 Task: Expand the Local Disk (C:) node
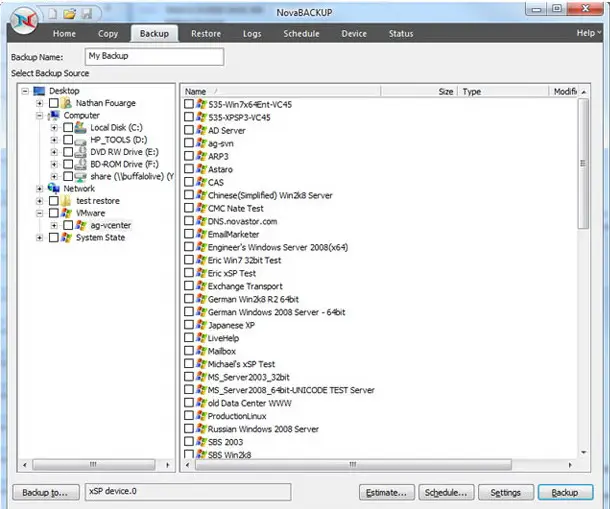54,128
